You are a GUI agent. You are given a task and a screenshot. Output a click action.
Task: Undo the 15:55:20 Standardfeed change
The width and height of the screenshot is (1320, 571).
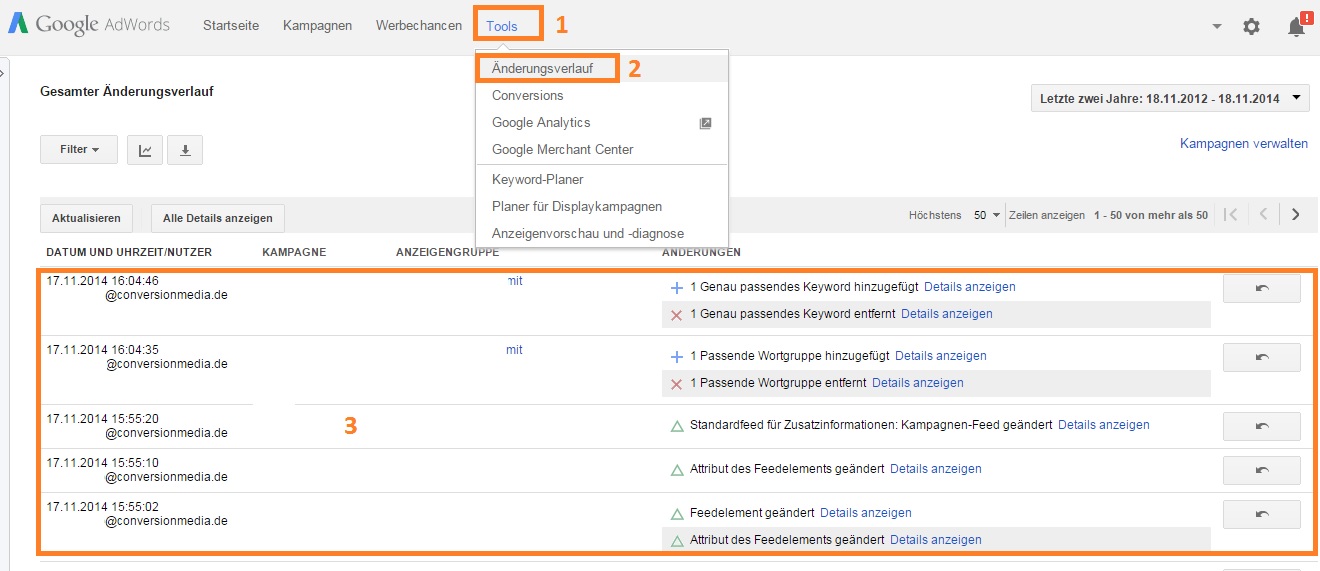1261,426
